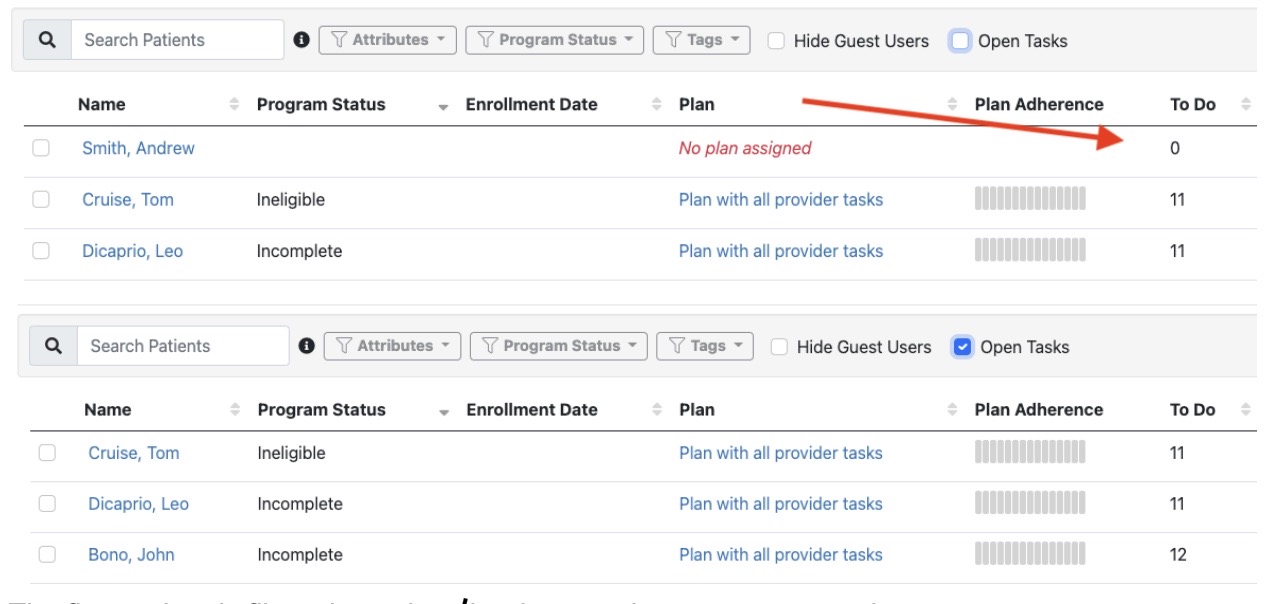The width and height of the screenshot is (1282, 604).
Task: Sort top table by Enrollment Date arrows
Action: coord(657,104)
